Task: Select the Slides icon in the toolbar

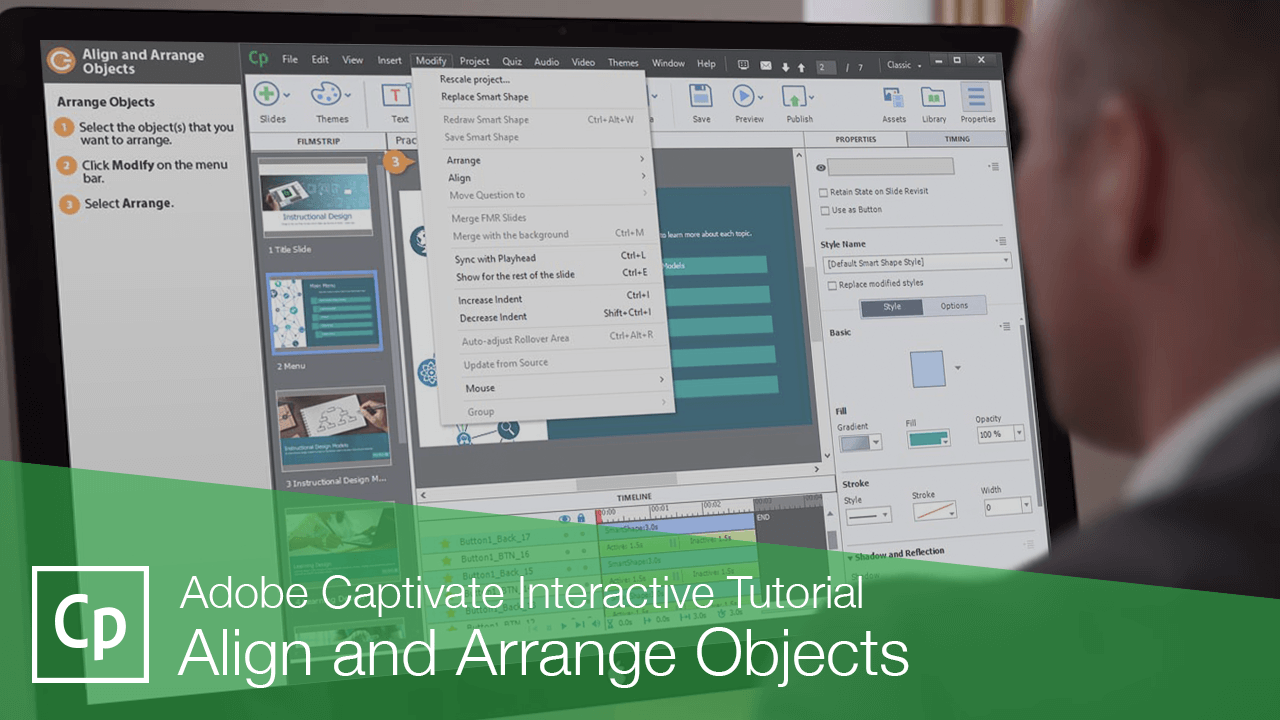Action: point(268,95)
